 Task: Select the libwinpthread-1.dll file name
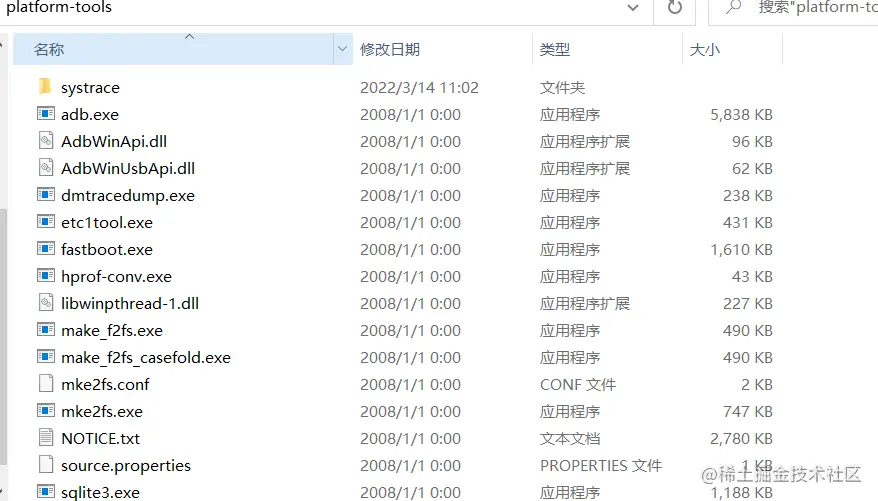(130, 303)
